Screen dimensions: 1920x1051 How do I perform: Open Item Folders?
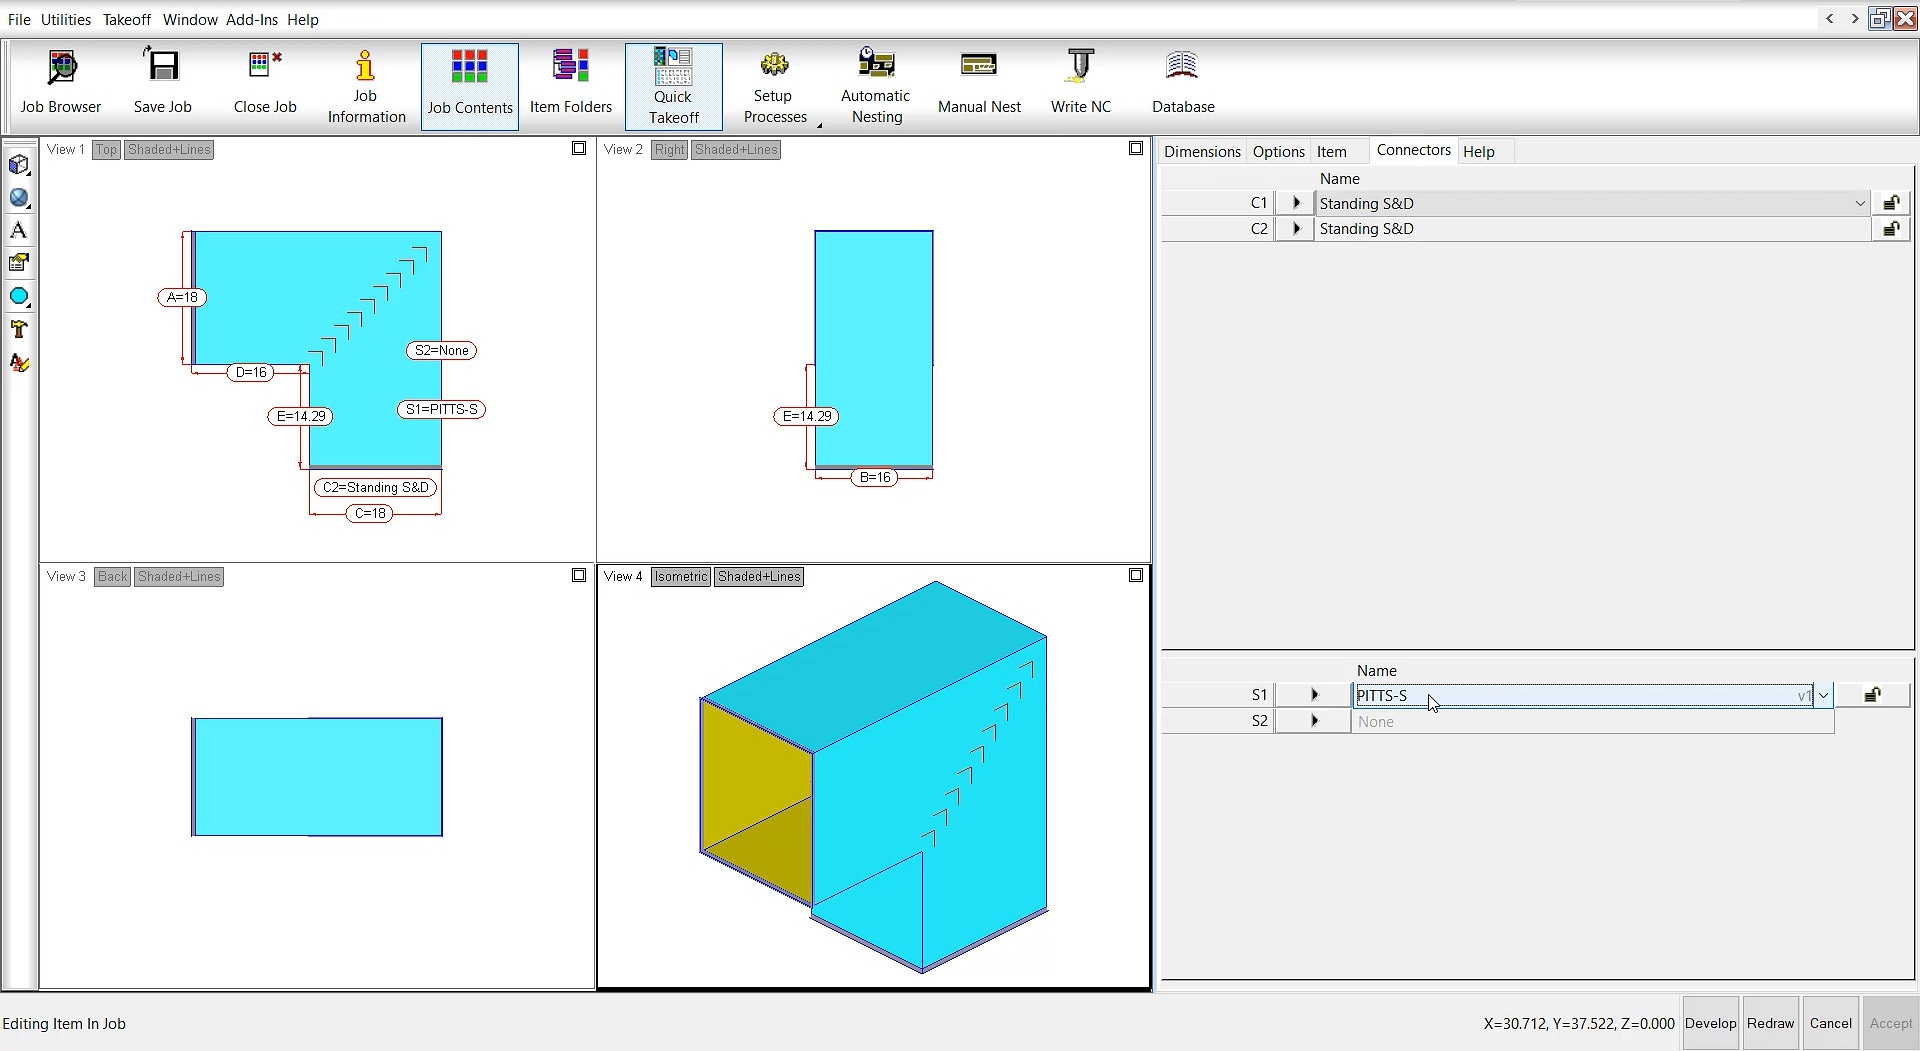(570, 84)
